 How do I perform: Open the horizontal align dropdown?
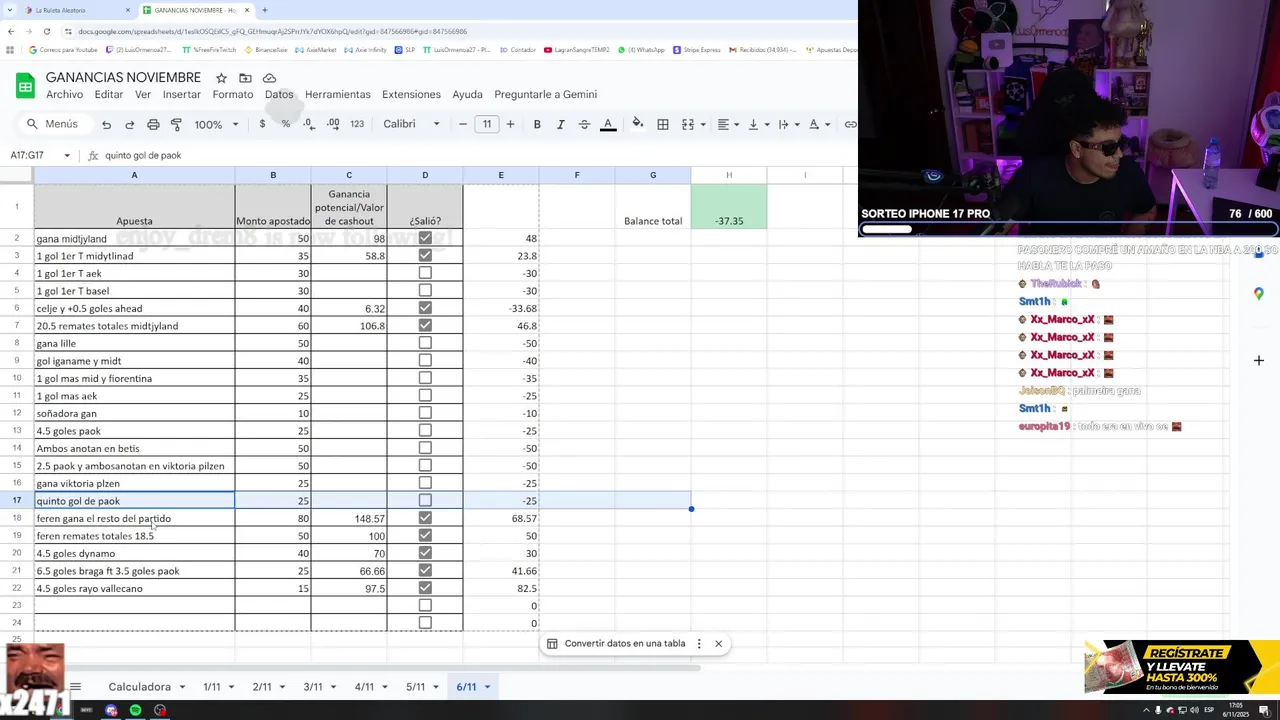(728, 124)
